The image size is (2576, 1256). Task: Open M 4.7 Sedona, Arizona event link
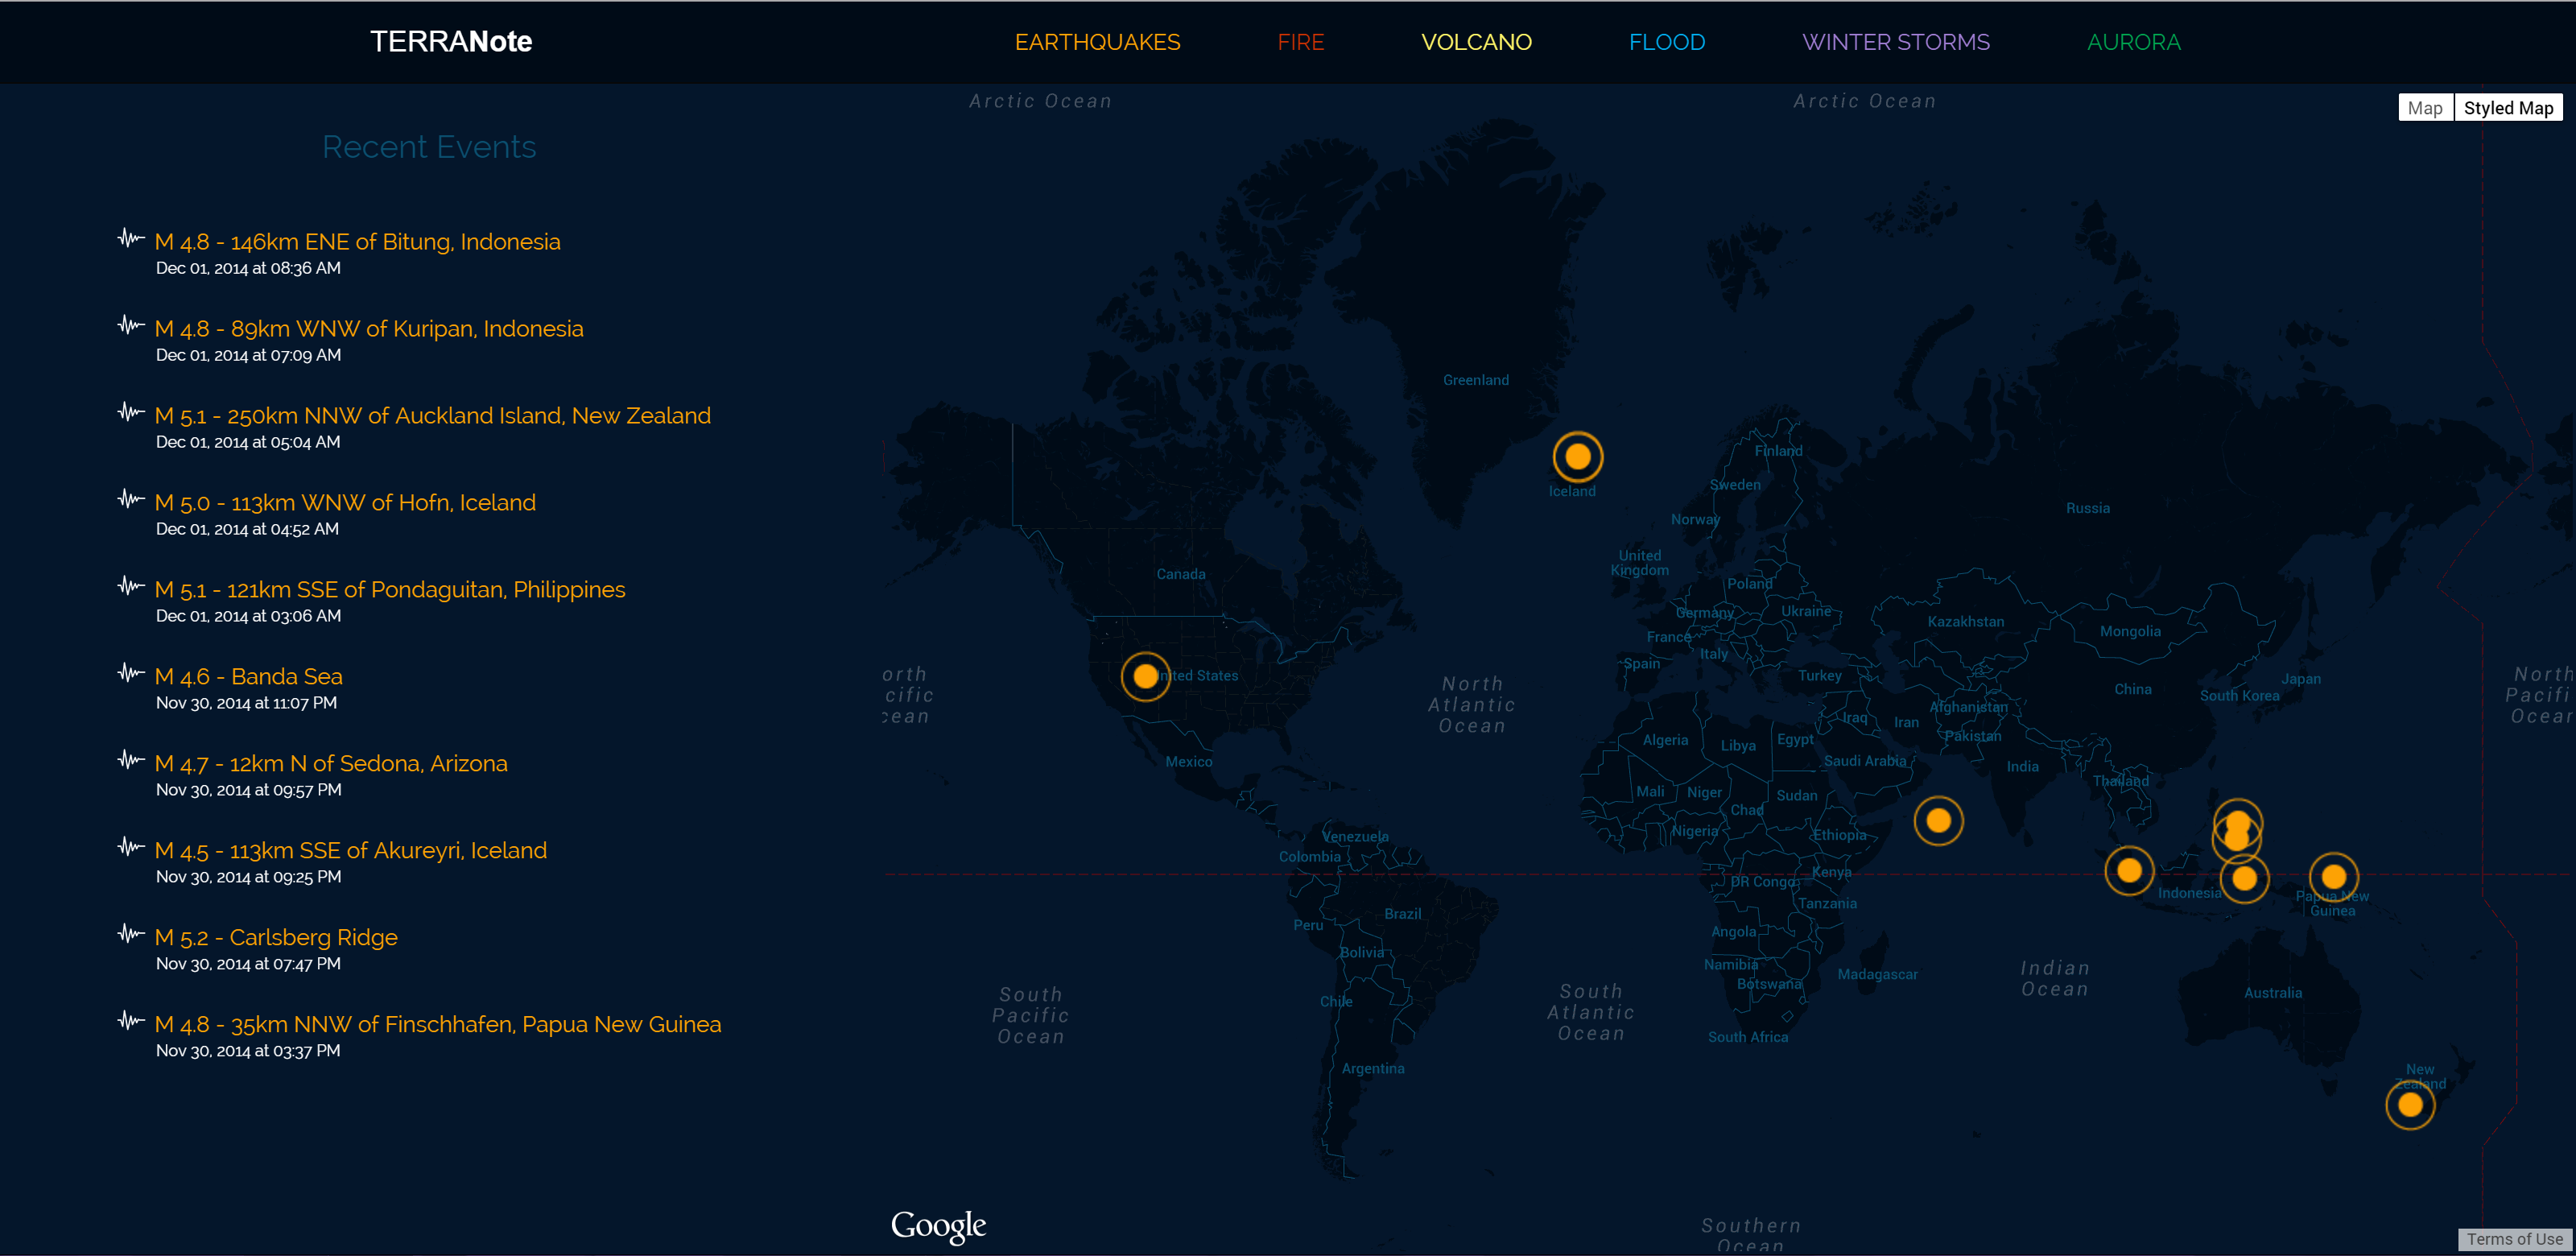[331, 764]
